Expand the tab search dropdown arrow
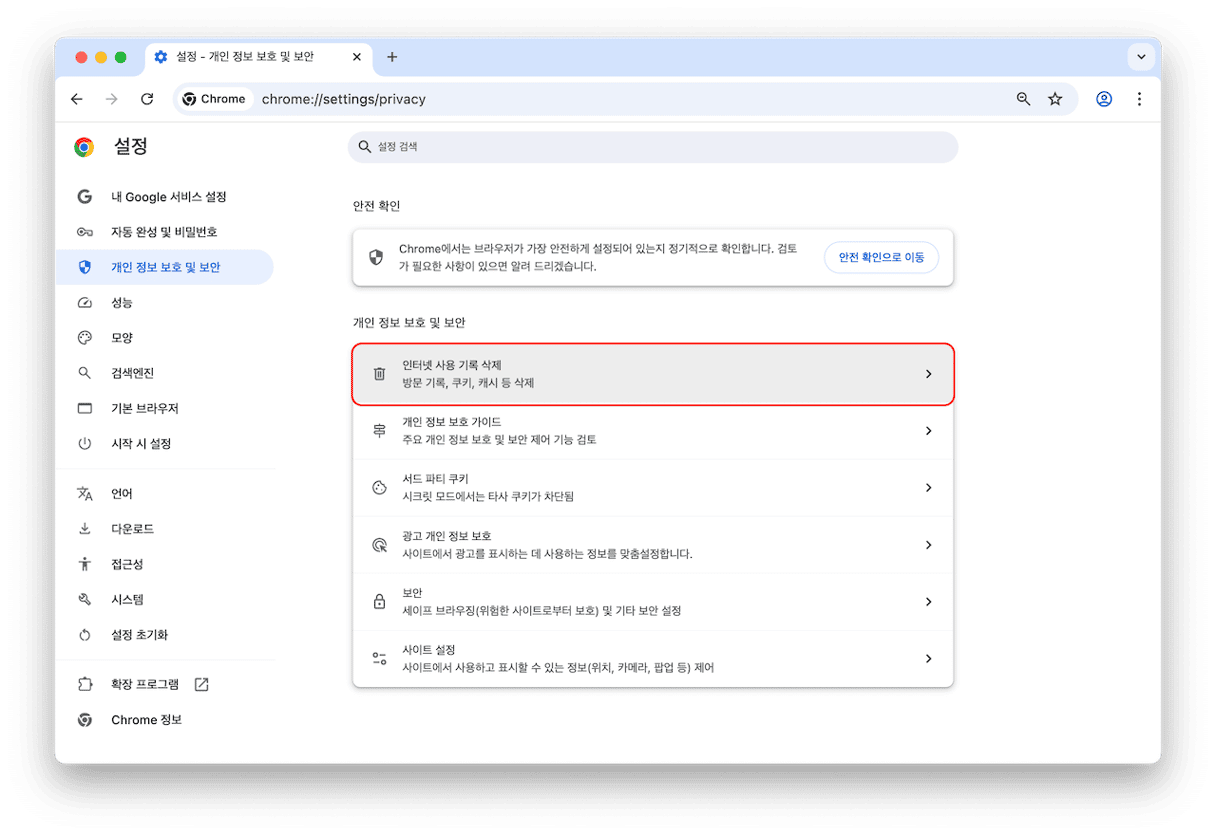Image resolution: width=1216 pixels, height=836 pixels. point(1141,57)
